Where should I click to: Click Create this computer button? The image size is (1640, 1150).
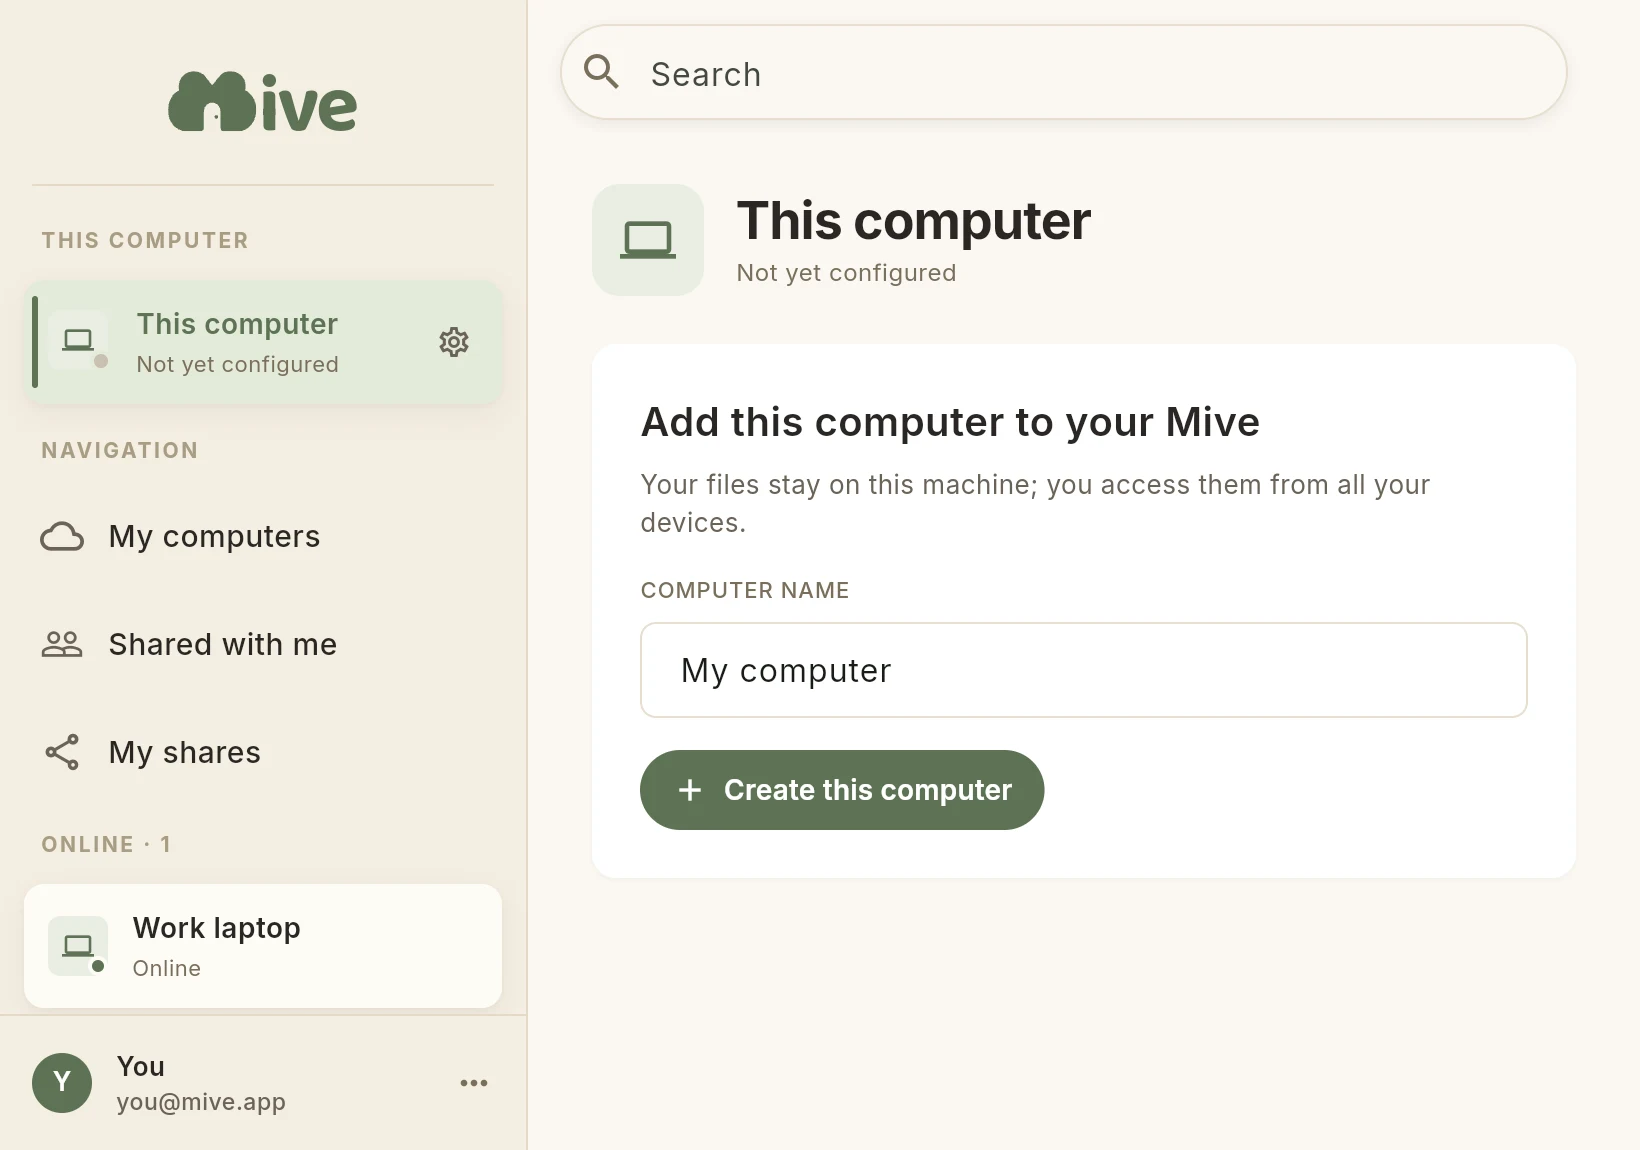coord(842,790)
